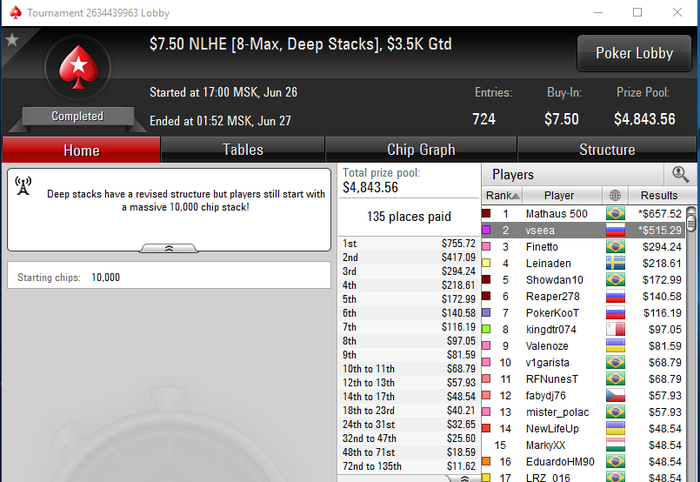Switch to the Tables tab

(243, 150)
